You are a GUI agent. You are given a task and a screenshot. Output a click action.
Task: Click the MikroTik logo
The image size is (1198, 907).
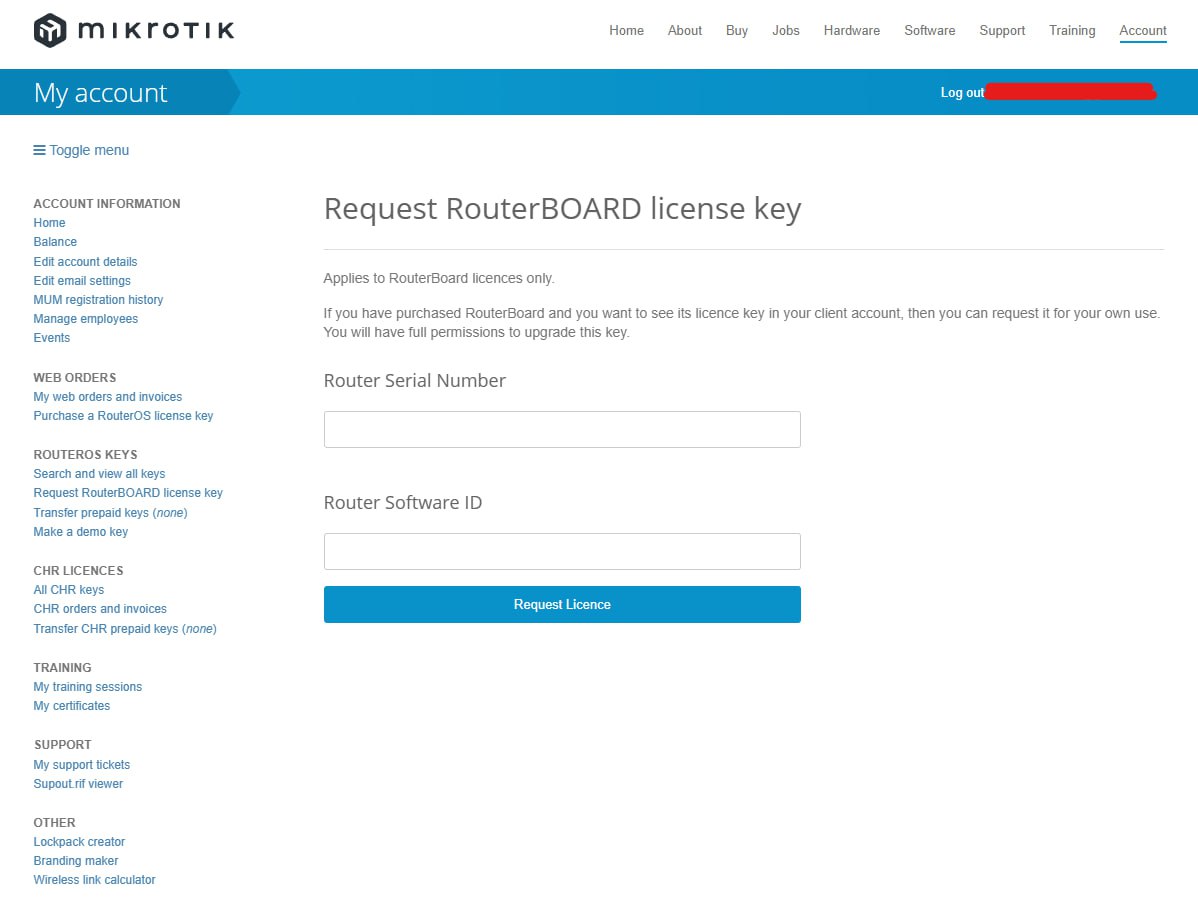[134, 31]
